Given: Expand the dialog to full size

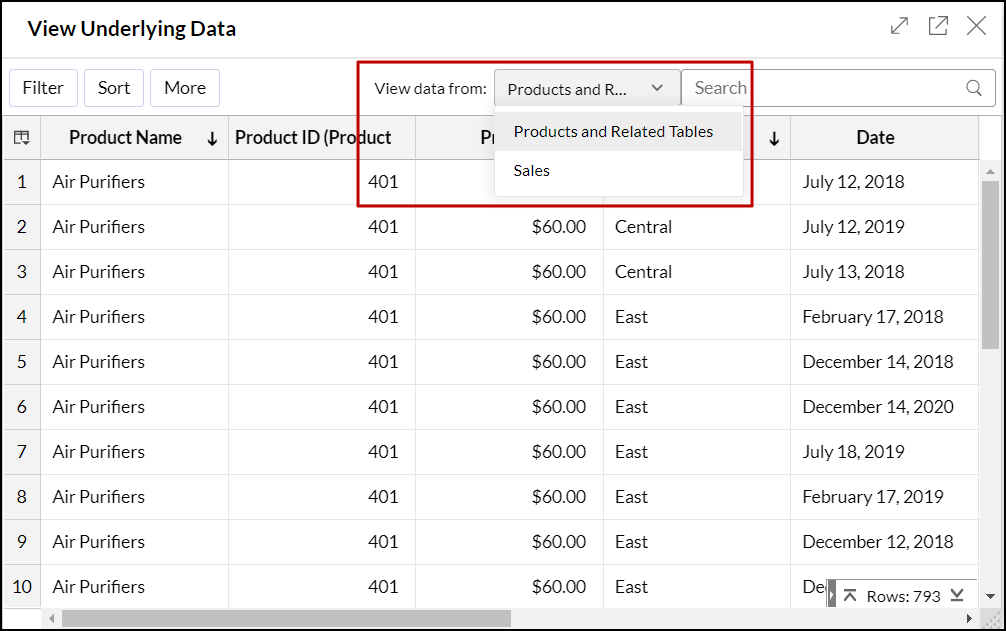Looking at the screenshot, I should coord(899,27).
